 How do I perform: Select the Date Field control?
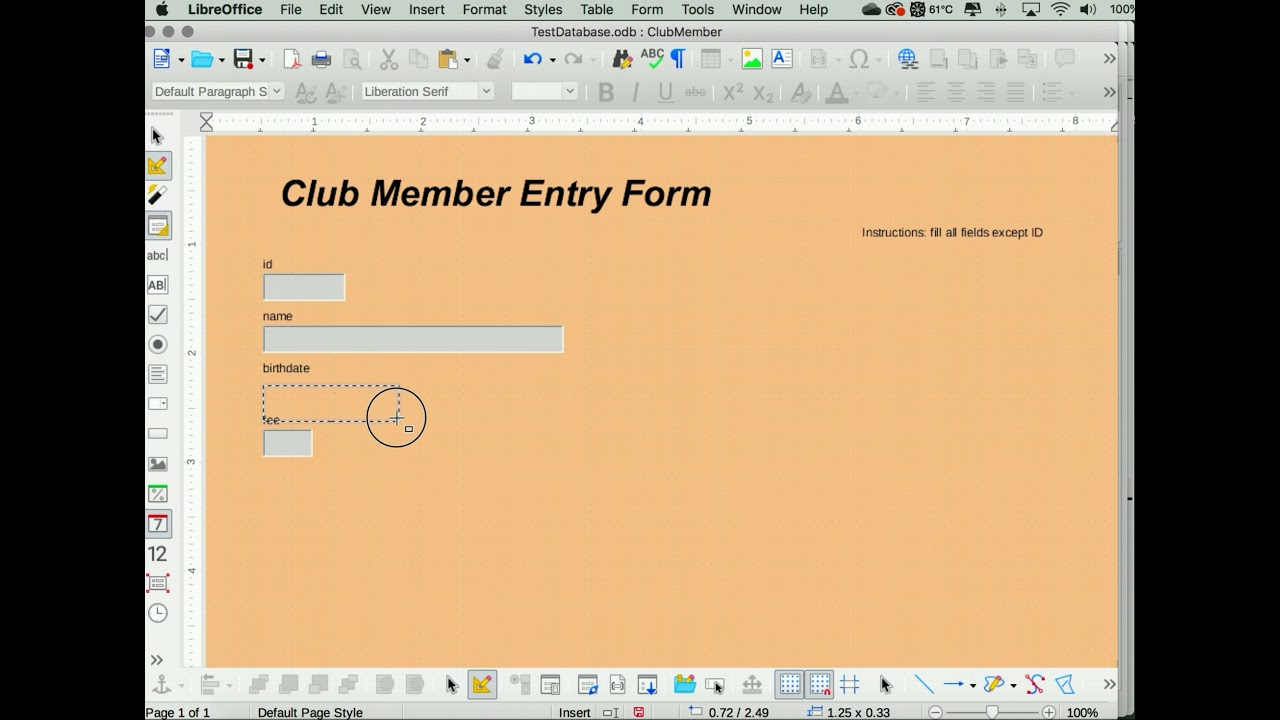(x=158, y=524)
